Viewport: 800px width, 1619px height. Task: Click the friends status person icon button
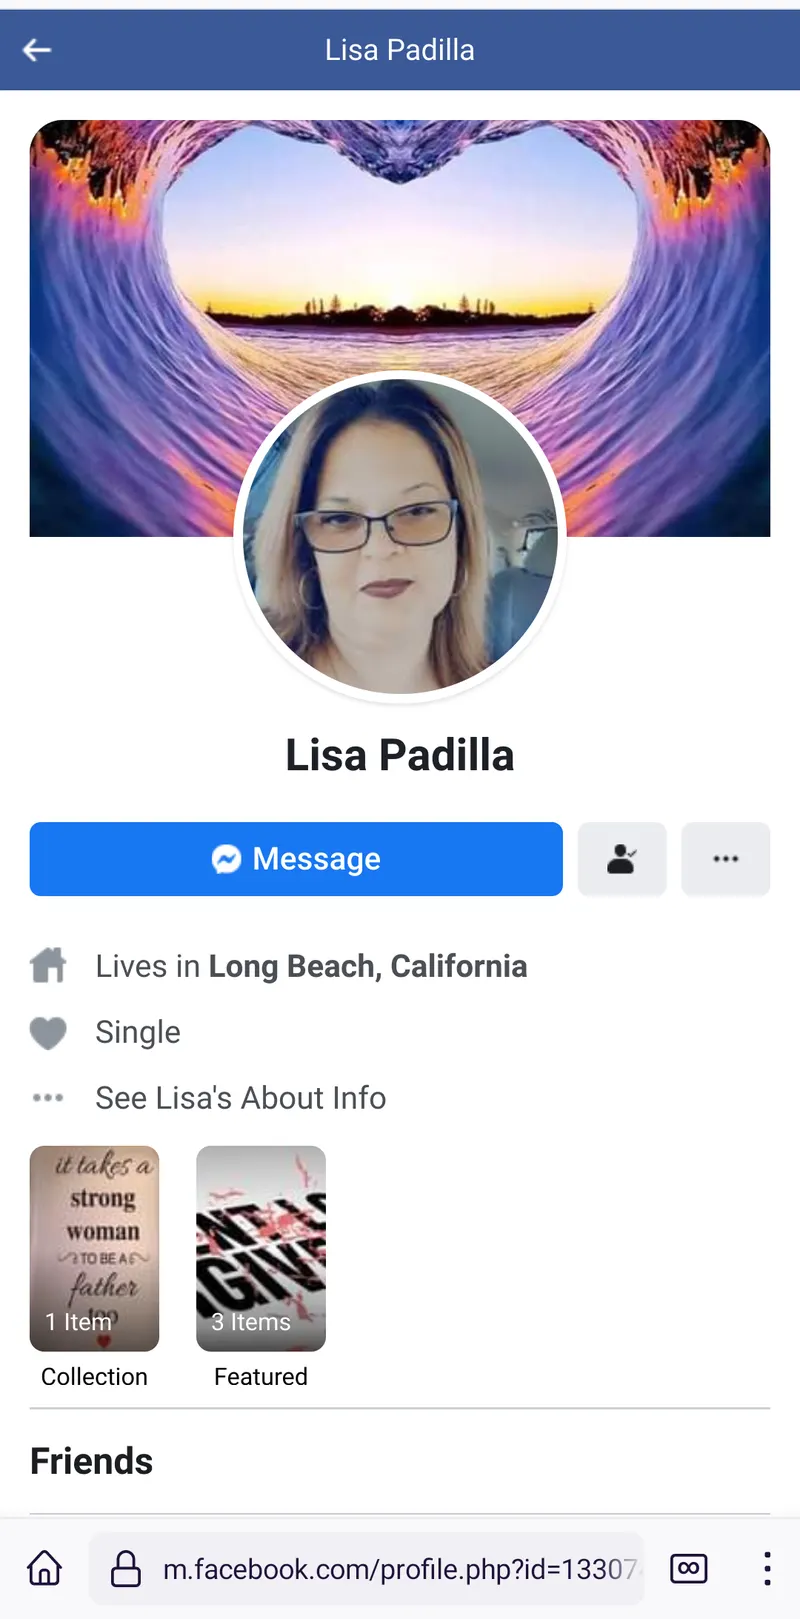click(622, 859)
